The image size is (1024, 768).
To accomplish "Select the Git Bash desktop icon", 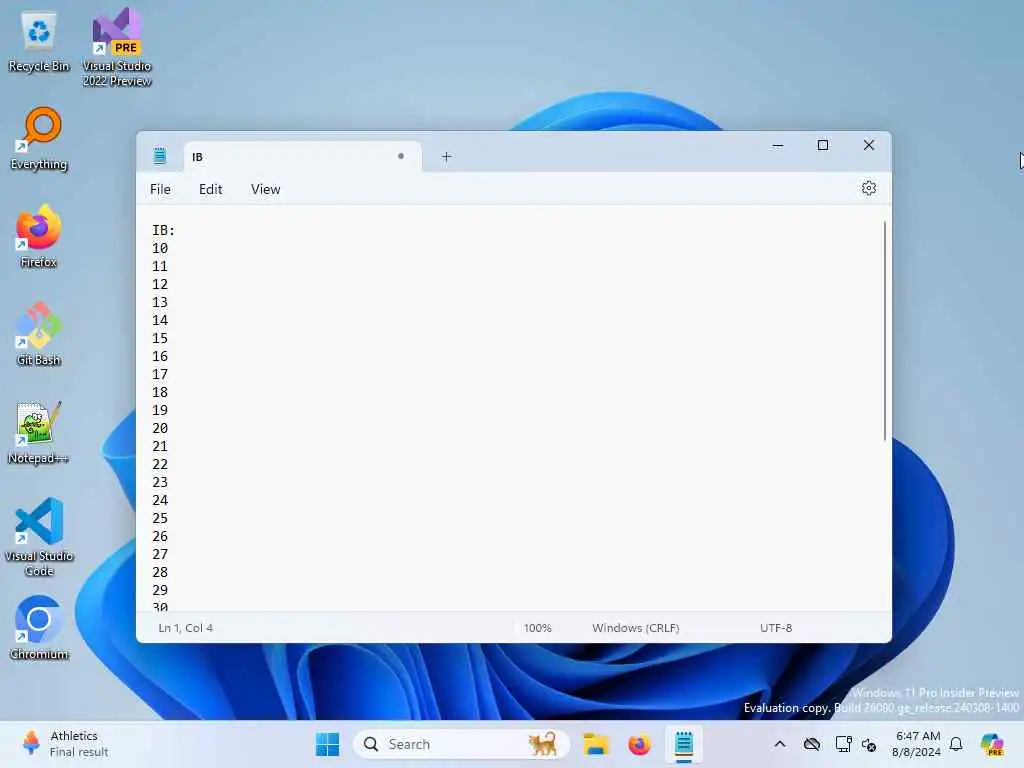I will point(39,334).
